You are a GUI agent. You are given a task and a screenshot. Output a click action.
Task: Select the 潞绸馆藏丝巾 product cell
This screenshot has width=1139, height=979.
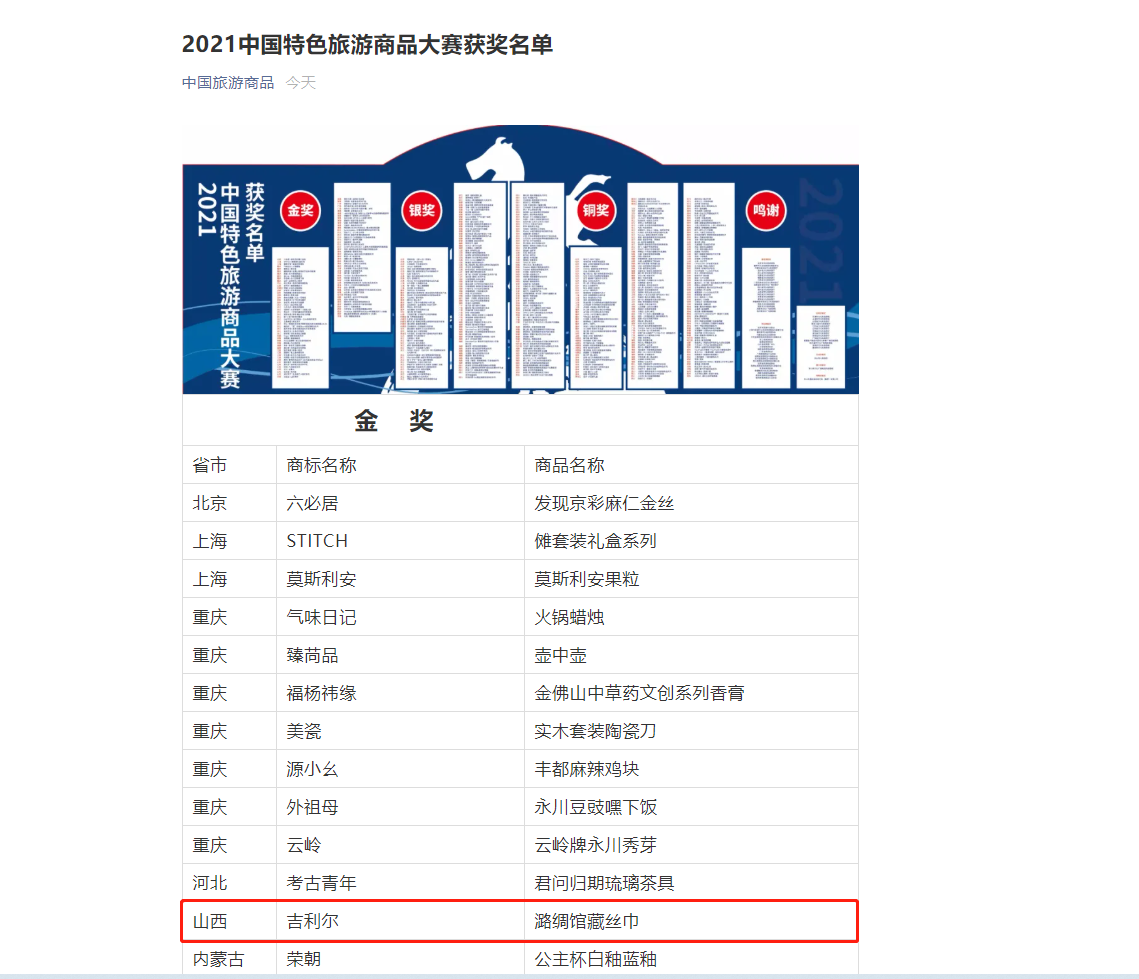(691, 921)
